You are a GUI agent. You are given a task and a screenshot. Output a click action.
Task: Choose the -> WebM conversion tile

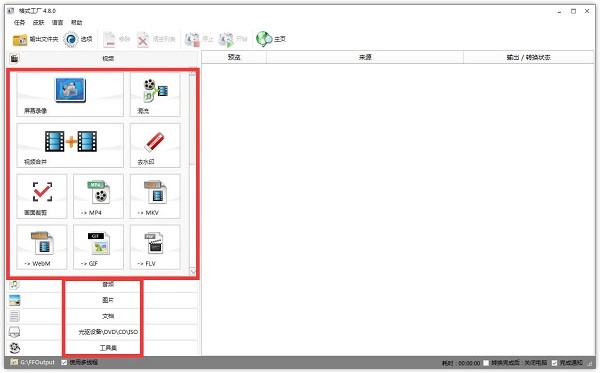point(42,247)
